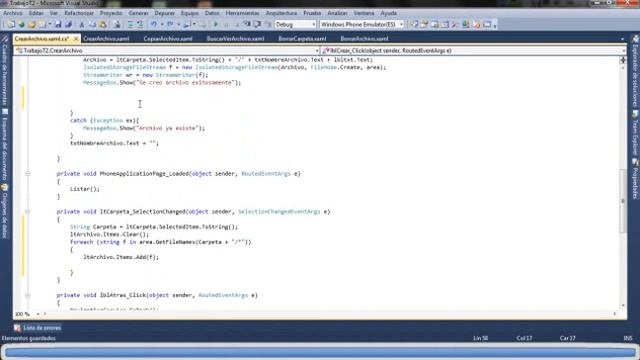Click the Cut scissors icon
This screenshot has width=640, height=360.
[82, 24]
